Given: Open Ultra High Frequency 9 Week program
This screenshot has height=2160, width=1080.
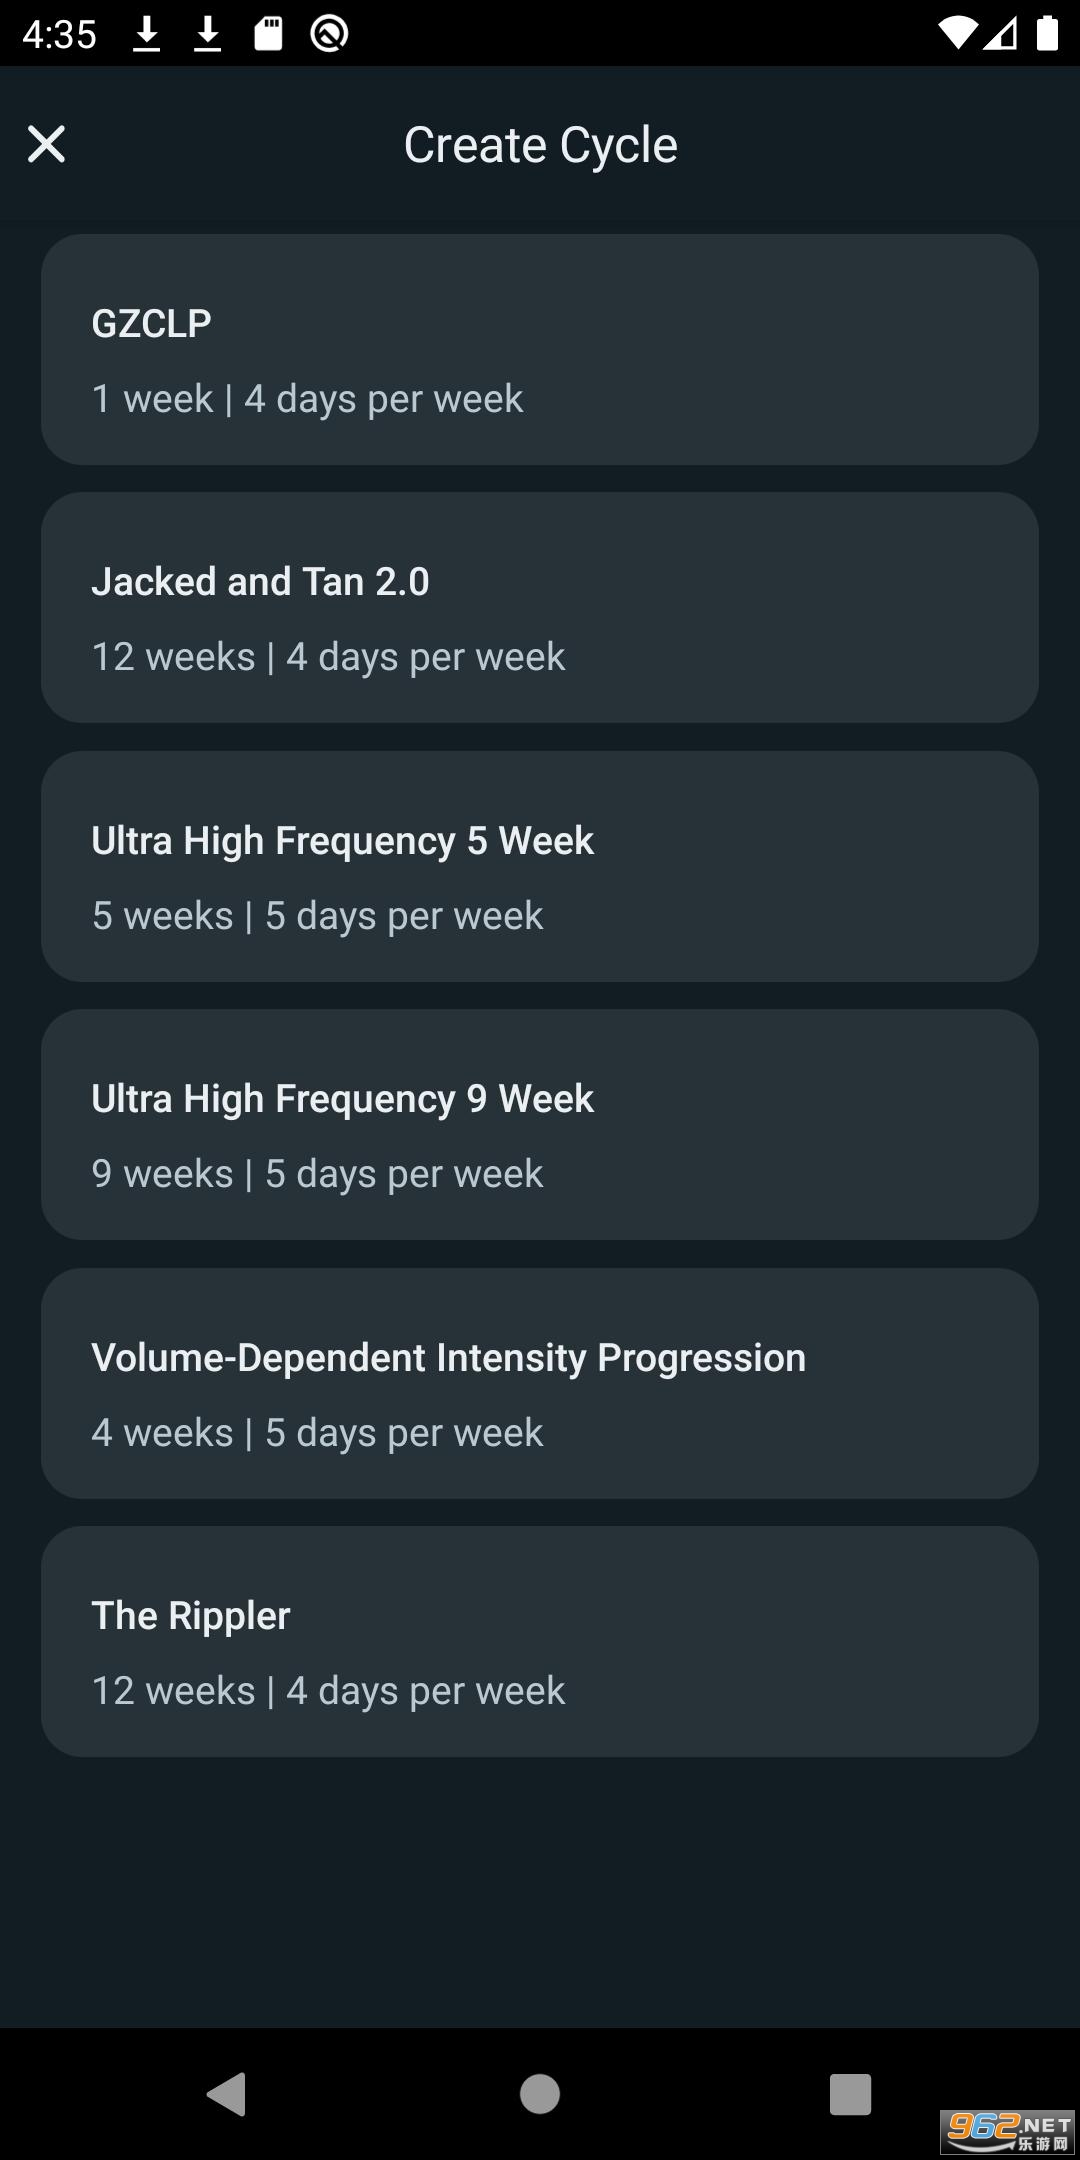Looking at the screenshot, I should click(x=540, y=1125).
